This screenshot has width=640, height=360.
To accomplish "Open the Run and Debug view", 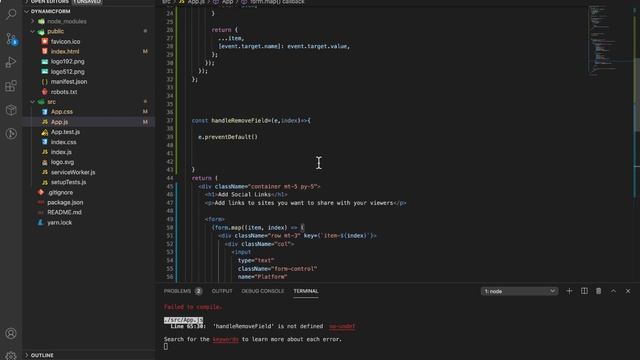I will [11, 62].
